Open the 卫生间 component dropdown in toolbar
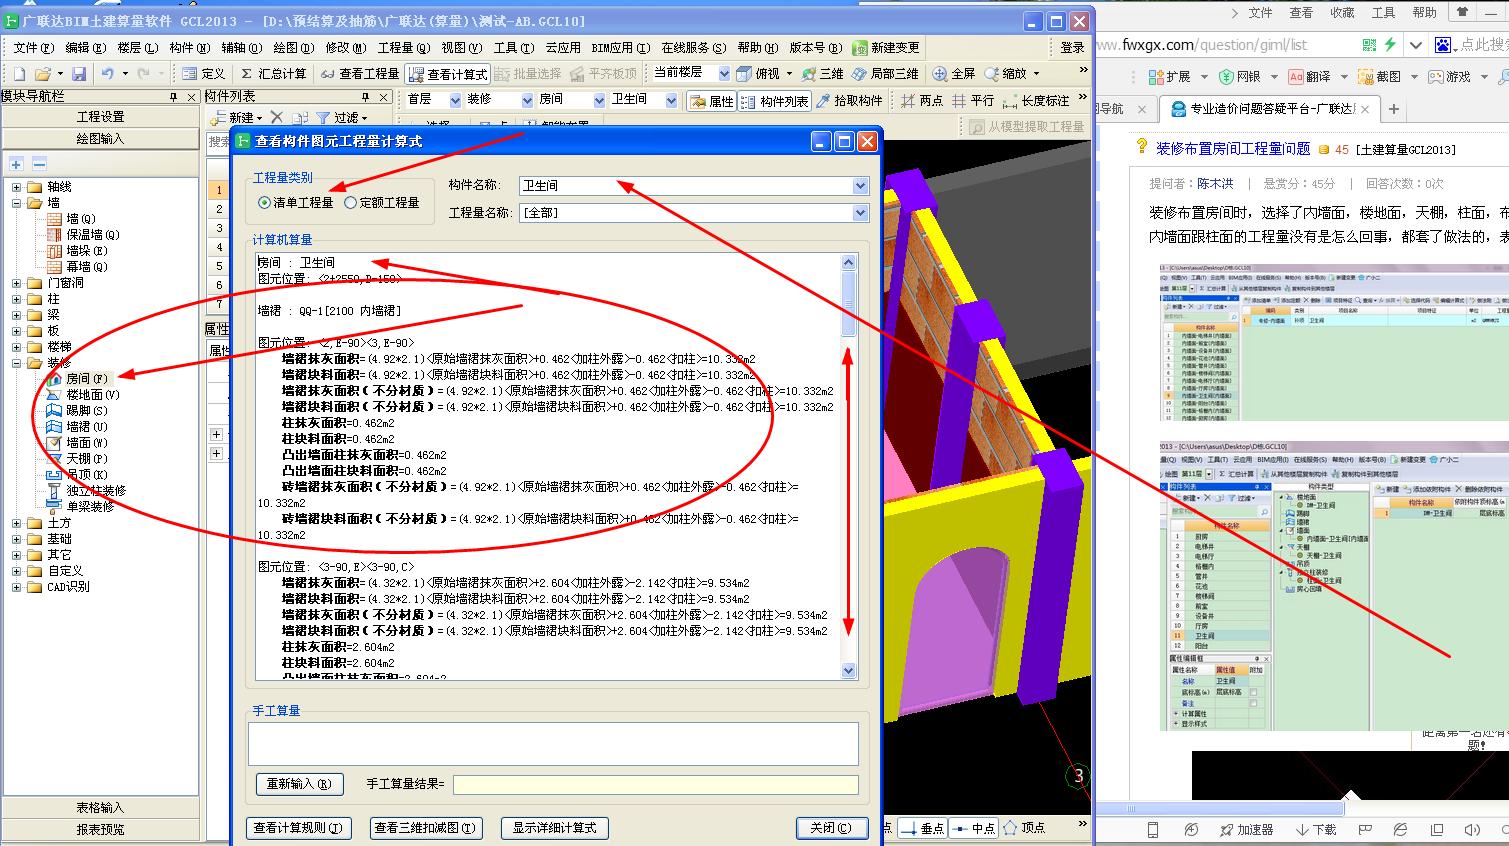The height and width of the screenshot is (846, 1509). tap(671, 100)
